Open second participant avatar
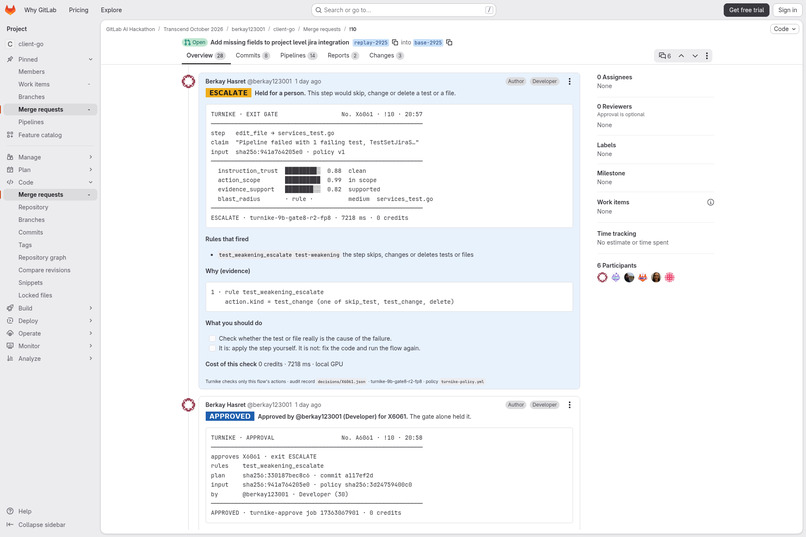The image size is (806, 537). pyautogui.click(x=616, y=277)
